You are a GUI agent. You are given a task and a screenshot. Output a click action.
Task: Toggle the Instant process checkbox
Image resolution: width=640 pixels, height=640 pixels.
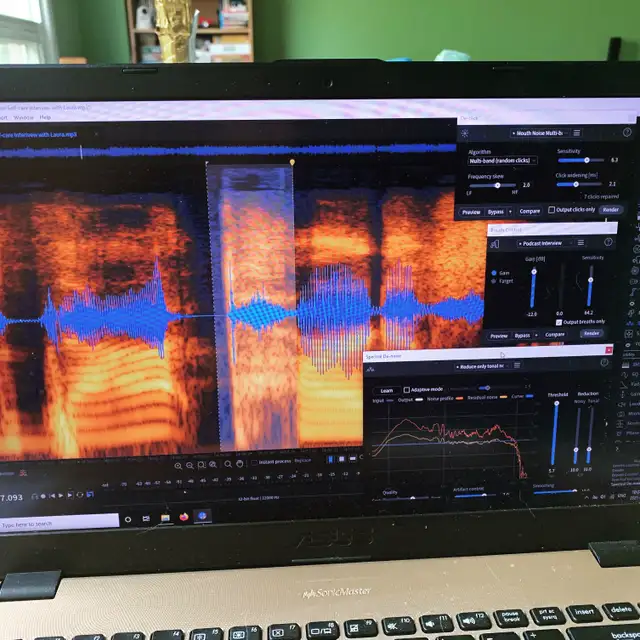(254, 462)
